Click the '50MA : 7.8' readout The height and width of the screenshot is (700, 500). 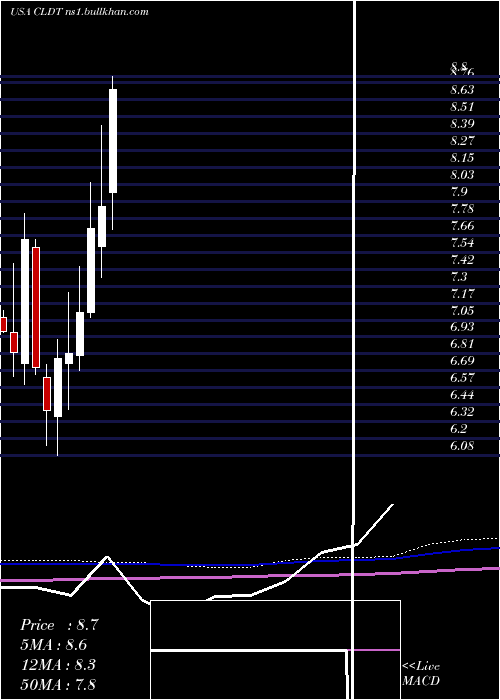point(58,684)
